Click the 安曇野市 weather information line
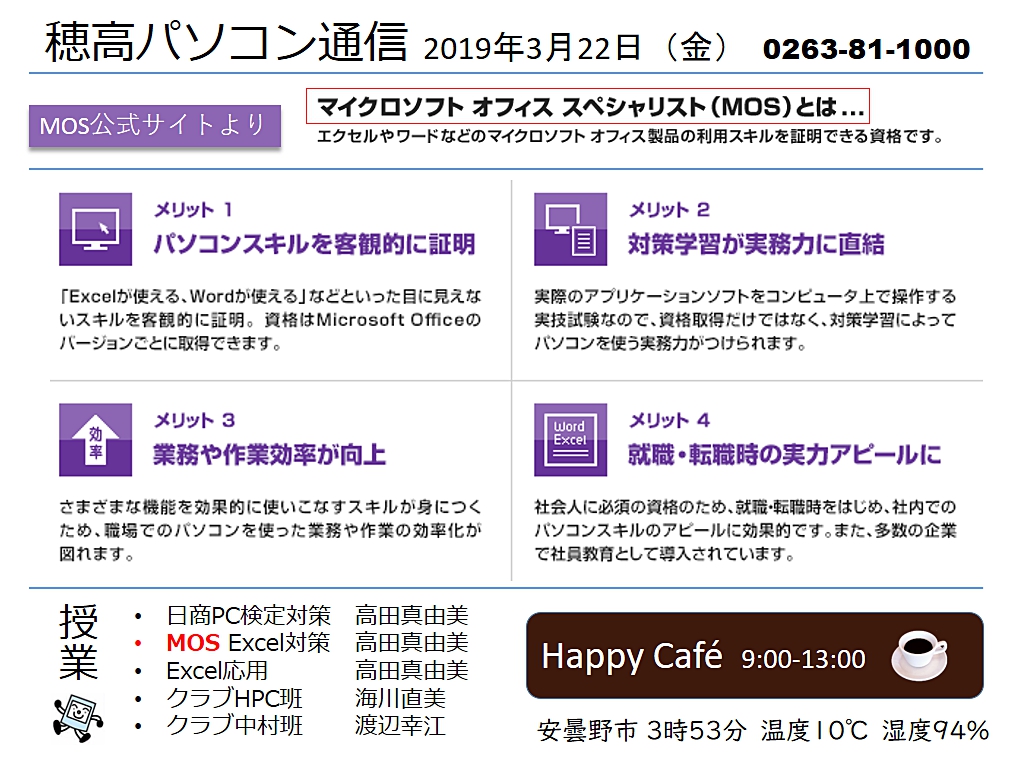The width and height of the screenshot is (1011, 759). [762, 731]
